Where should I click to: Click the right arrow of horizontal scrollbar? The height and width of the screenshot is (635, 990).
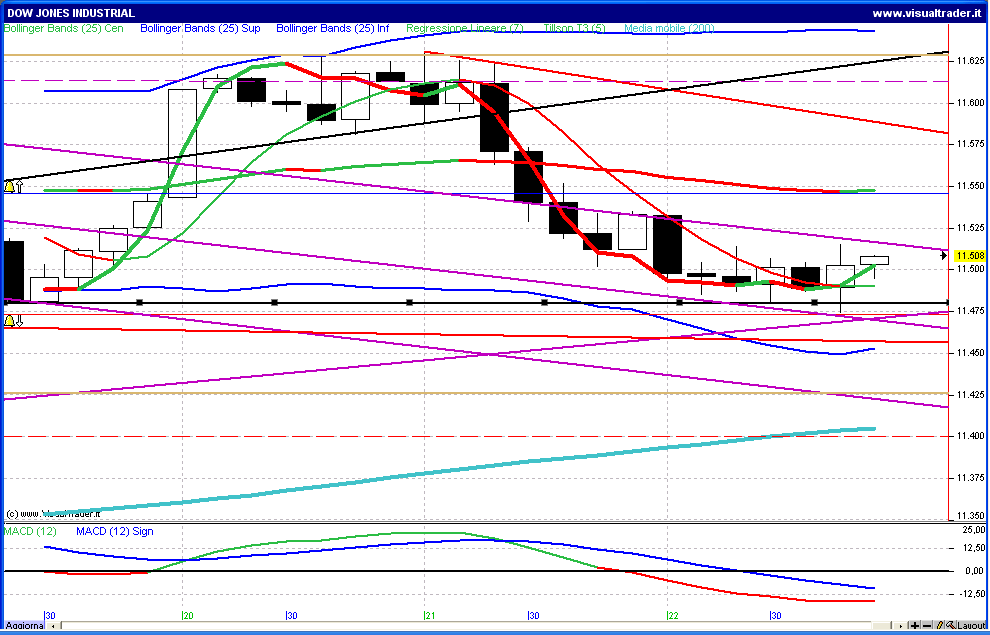902,626
